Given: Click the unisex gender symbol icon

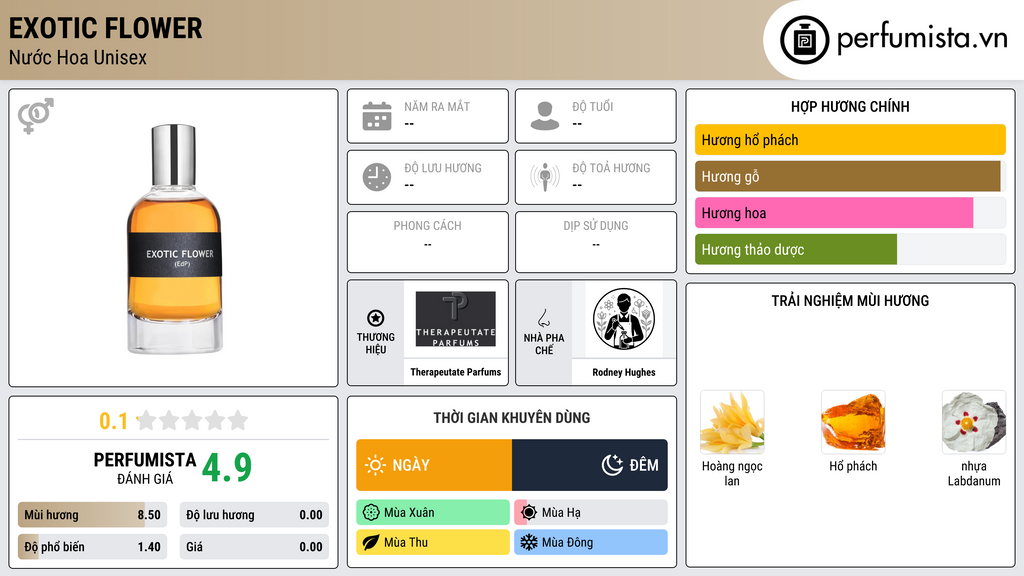Looking at the screenshot, I should (36, 116).
